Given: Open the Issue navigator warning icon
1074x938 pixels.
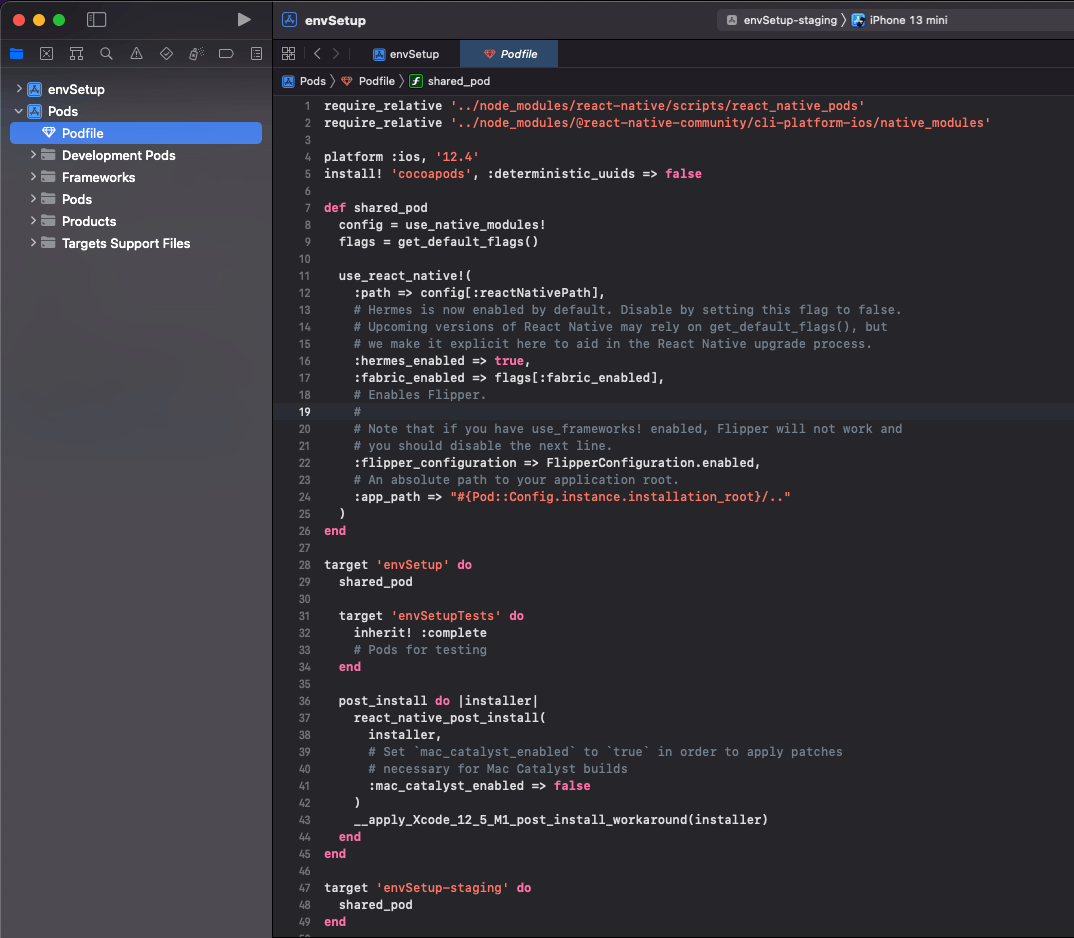Looking at the screenshot, I should click(x=136, y=53).
